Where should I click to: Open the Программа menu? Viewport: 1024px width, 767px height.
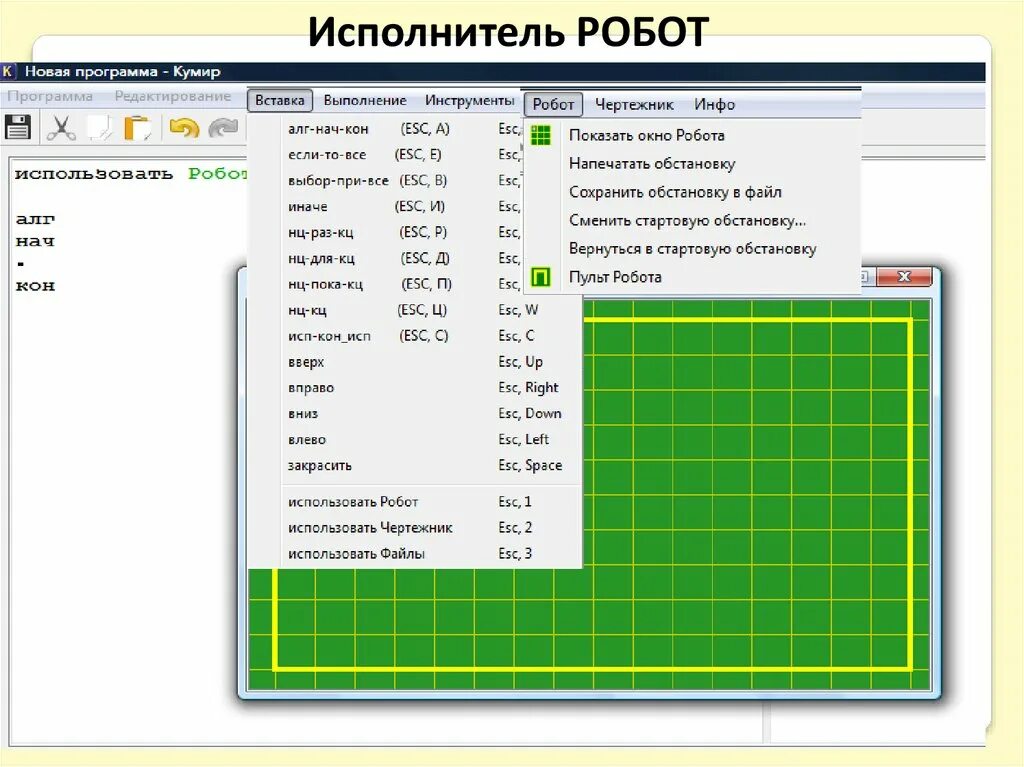click(x=50, y=96)
